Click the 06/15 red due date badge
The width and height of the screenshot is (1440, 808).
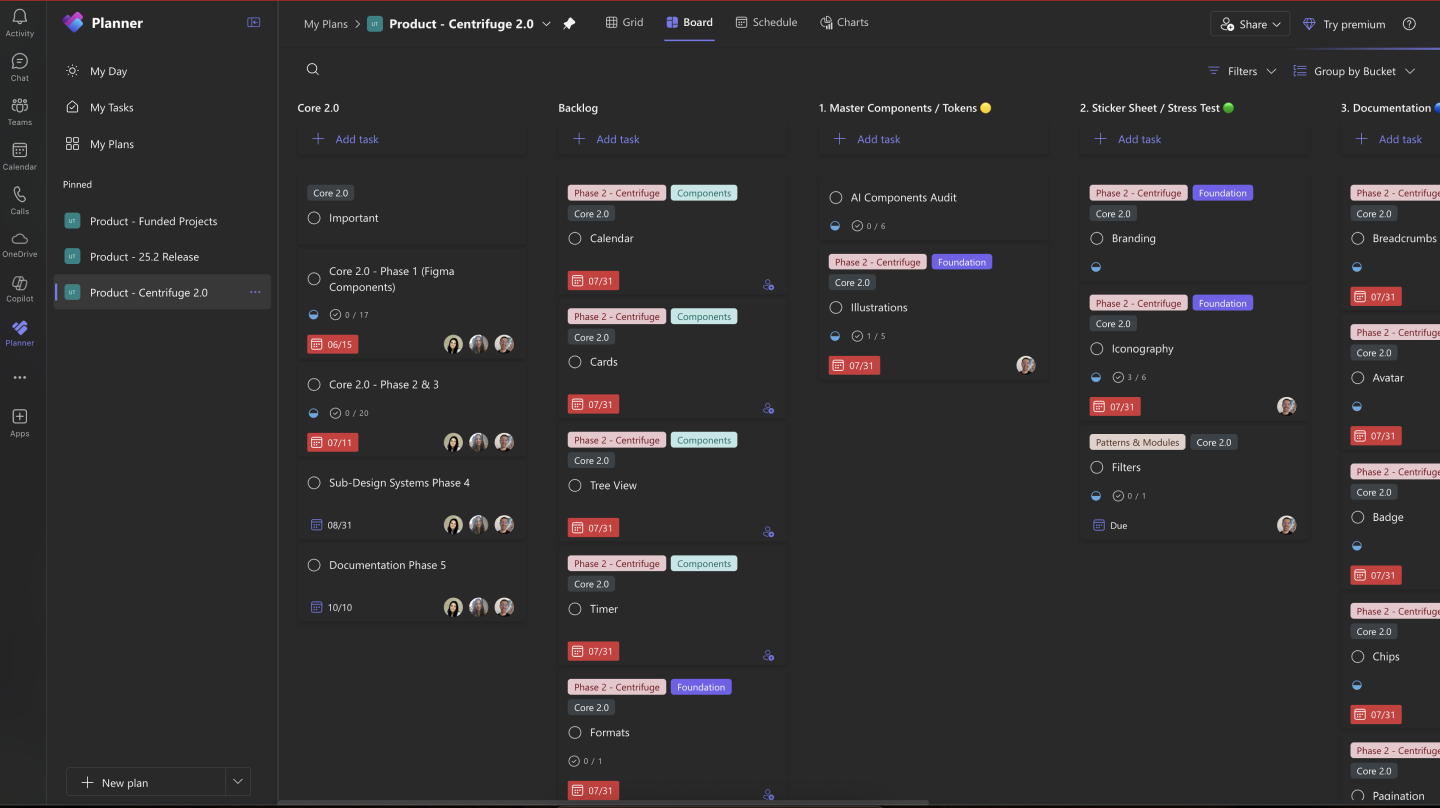(x=332, y=344)
